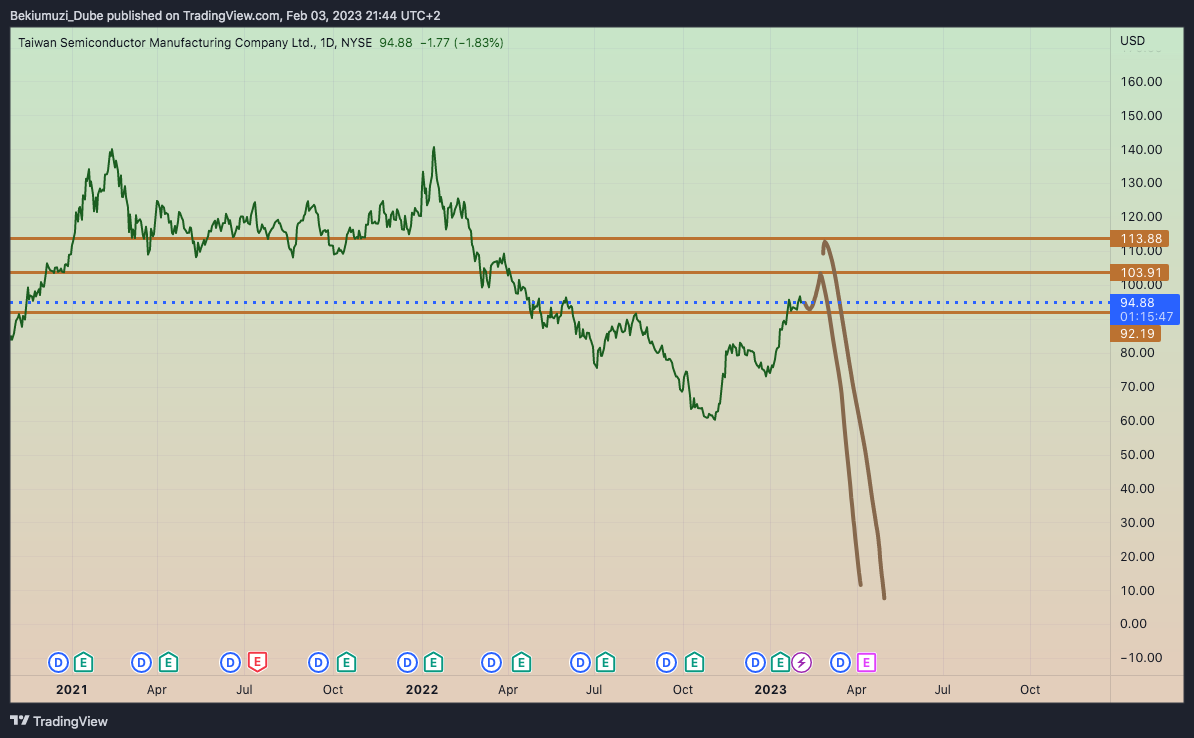Open the dividend marker before April 2021

pos(142,663)
